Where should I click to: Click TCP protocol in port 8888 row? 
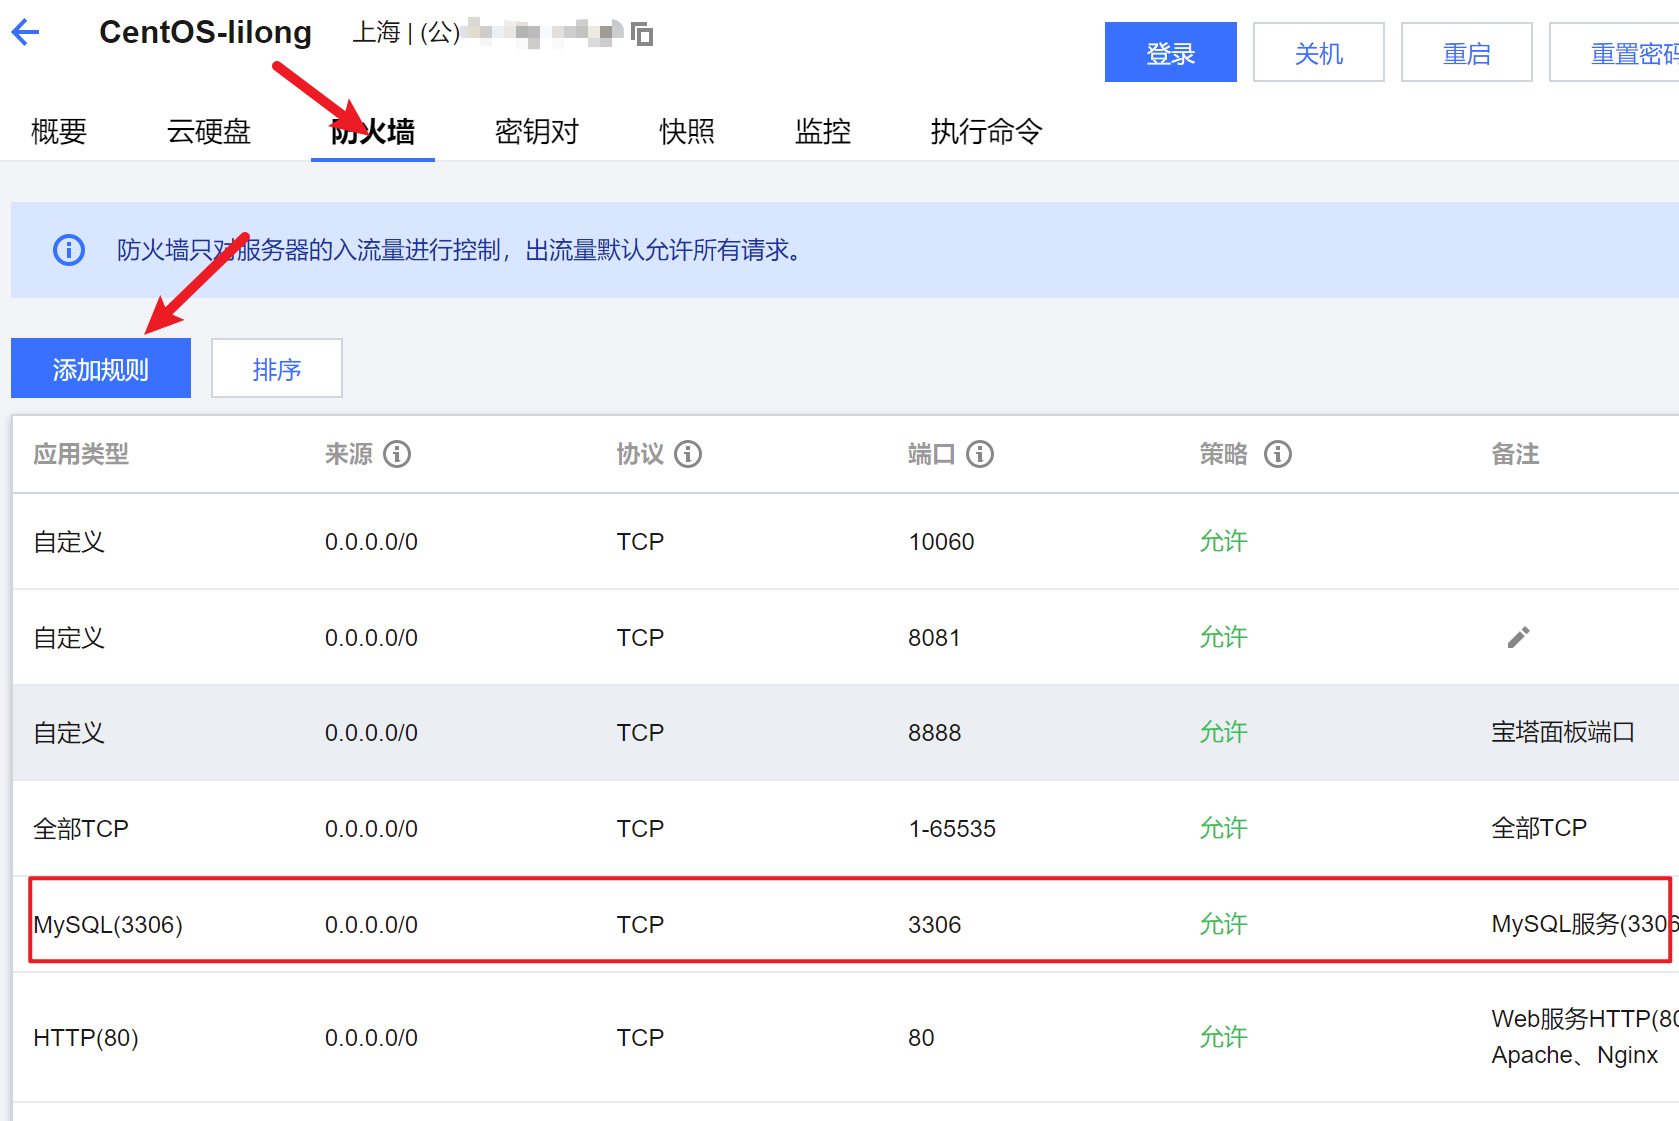(x=640, y=733)
